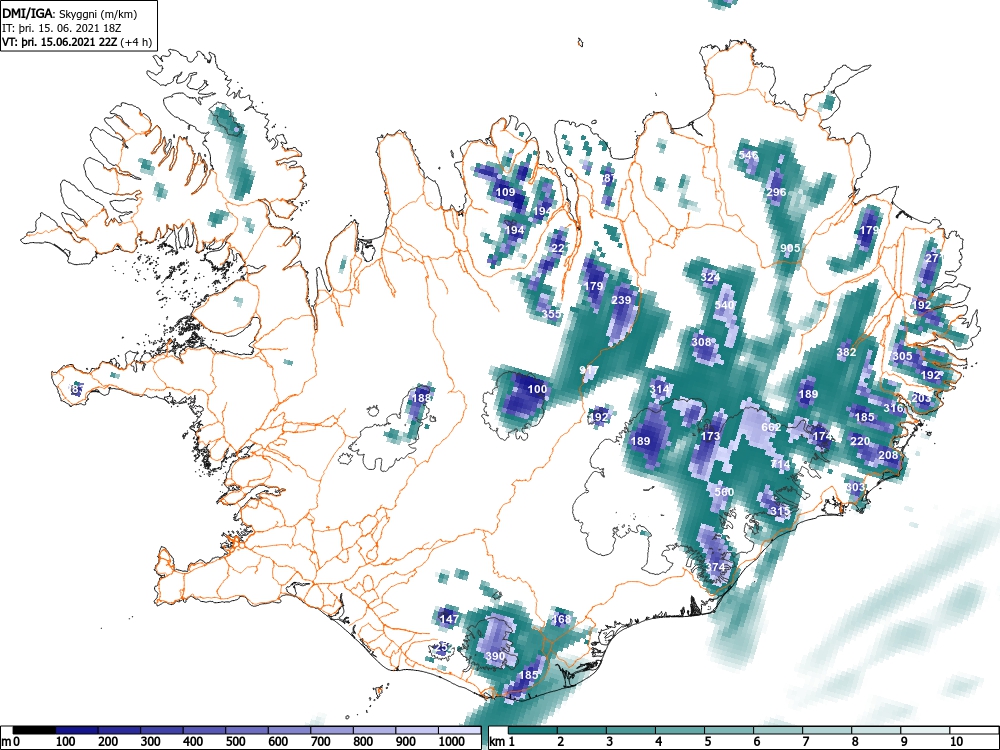
Task: Click the 8–9 km pale legend swatch
Action: (x=876, y=730)
